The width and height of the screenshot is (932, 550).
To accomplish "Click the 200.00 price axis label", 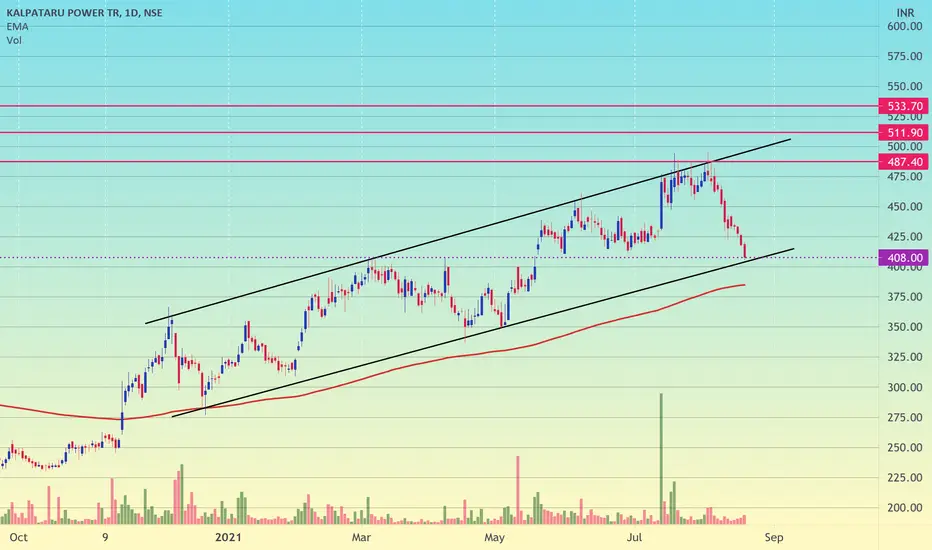I will (x=905, y=508).
